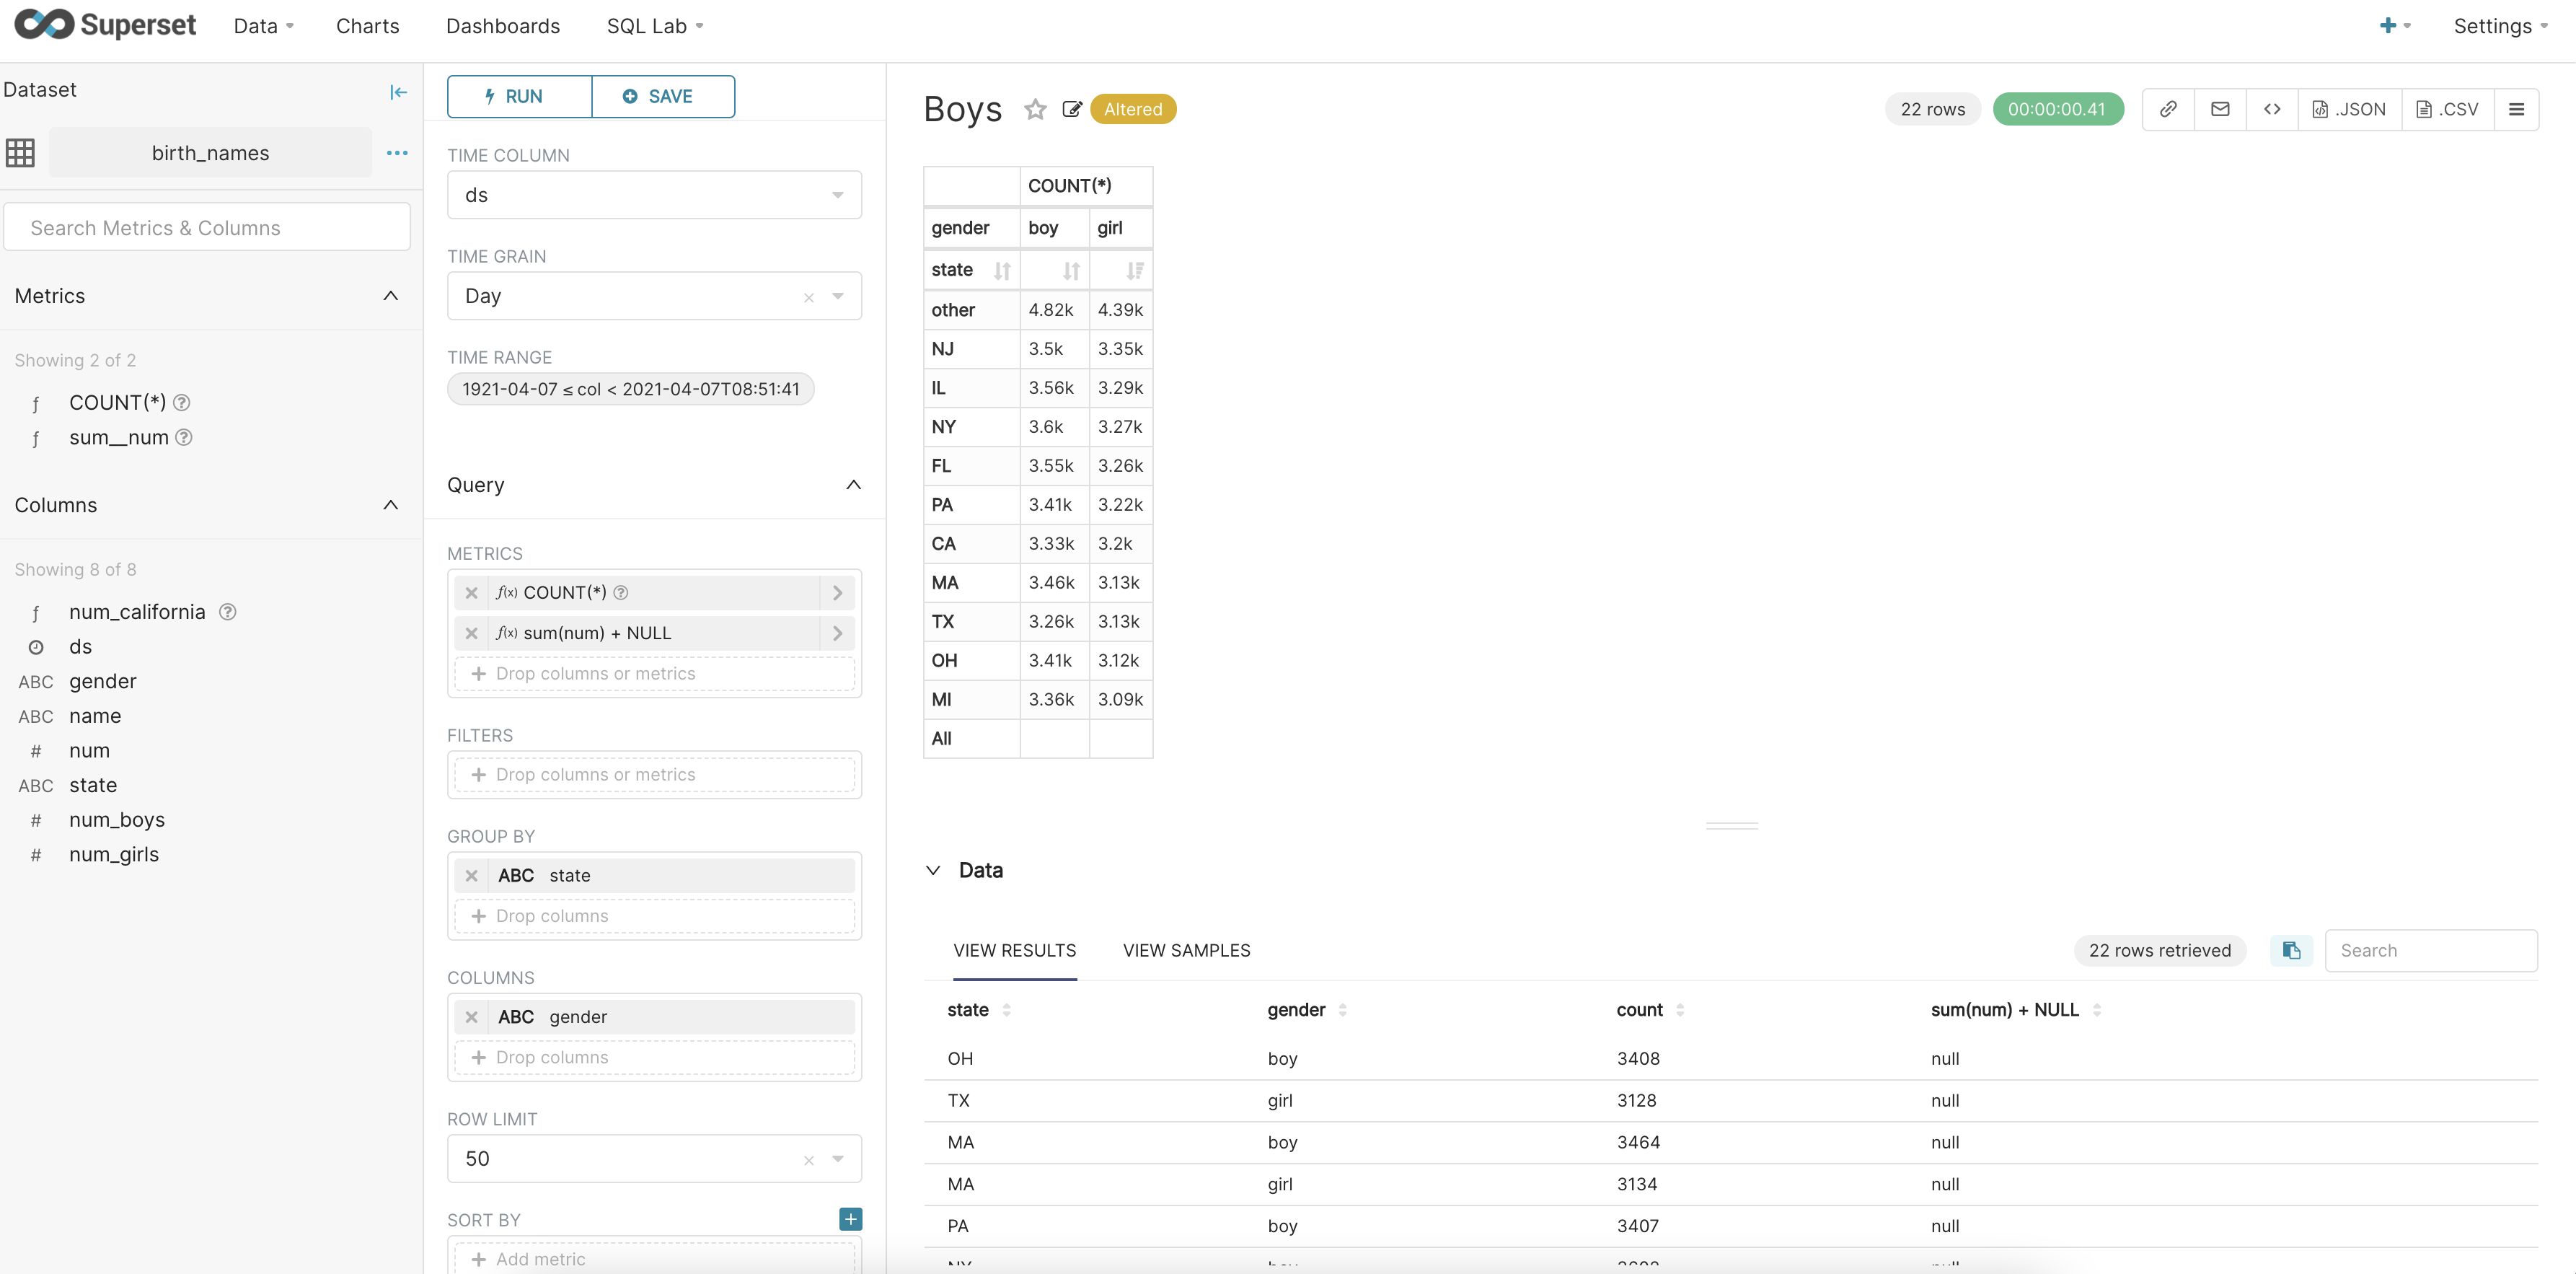Screen dimensions: 2576x1274
Task: Copy results to clipboard icon
Action: (x=2291, y=950)
